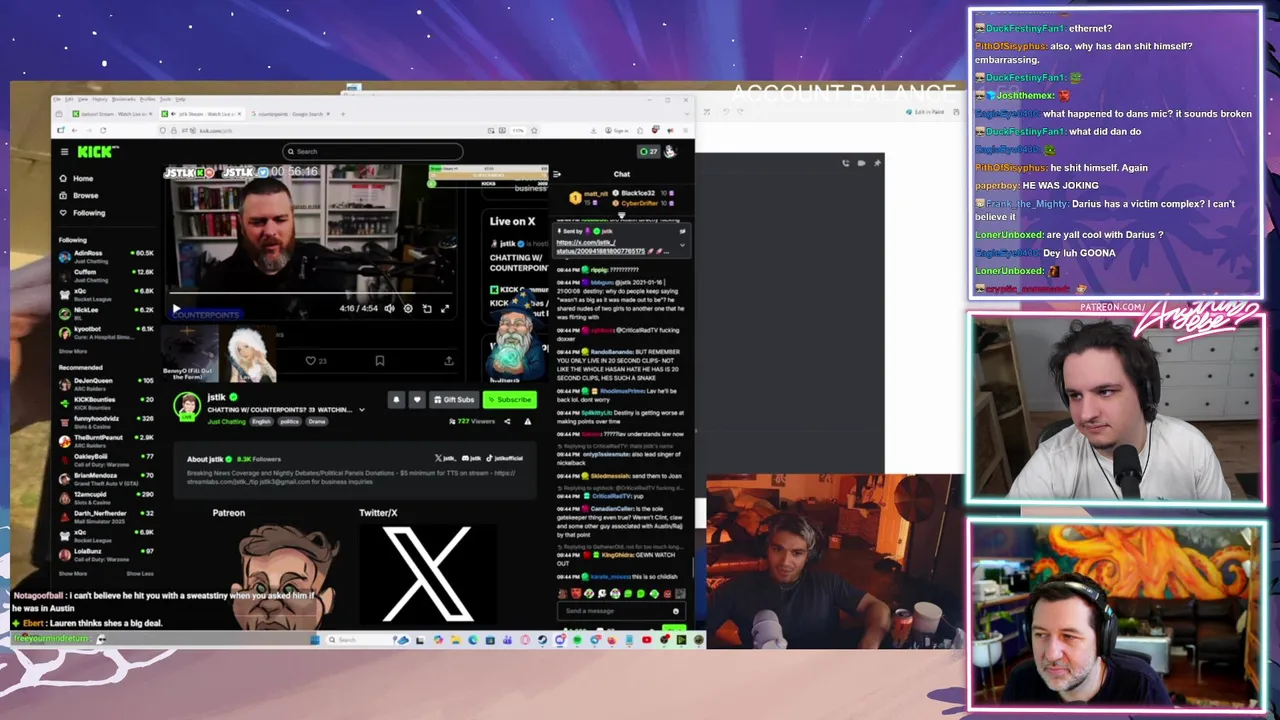Like the clip with heart showing 23

point(316,361)
